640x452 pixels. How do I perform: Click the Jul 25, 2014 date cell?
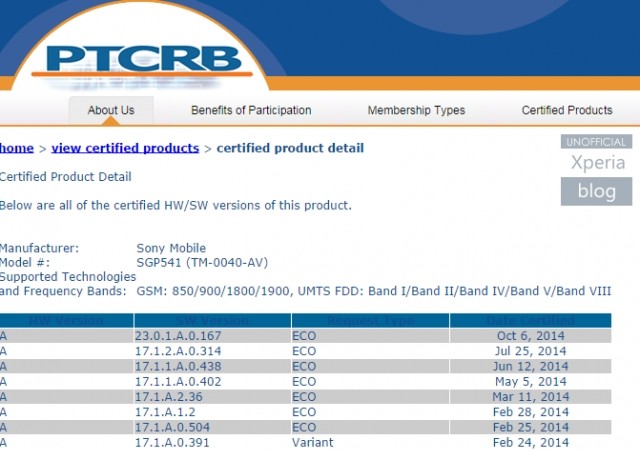pos(531,351)
